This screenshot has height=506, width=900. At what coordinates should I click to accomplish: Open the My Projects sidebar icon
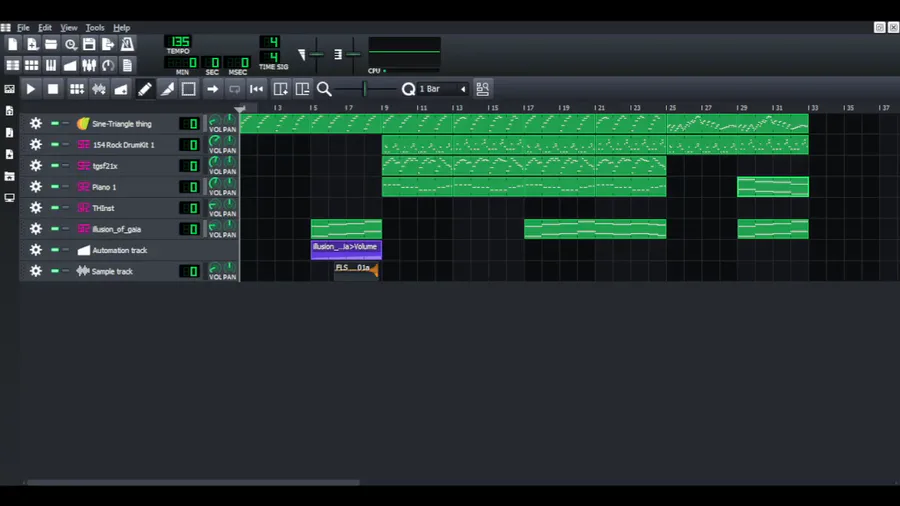coord(9,111)
